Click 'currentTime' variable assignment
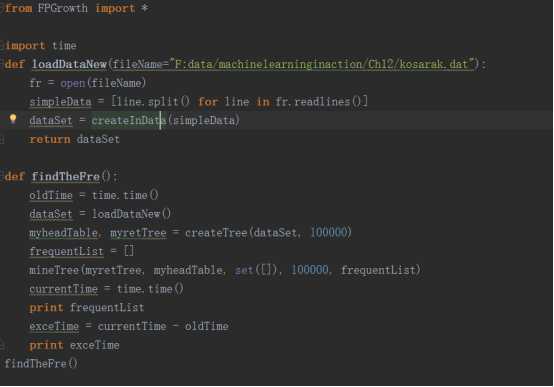Viewport: 554px width, 387px height. 64,289
